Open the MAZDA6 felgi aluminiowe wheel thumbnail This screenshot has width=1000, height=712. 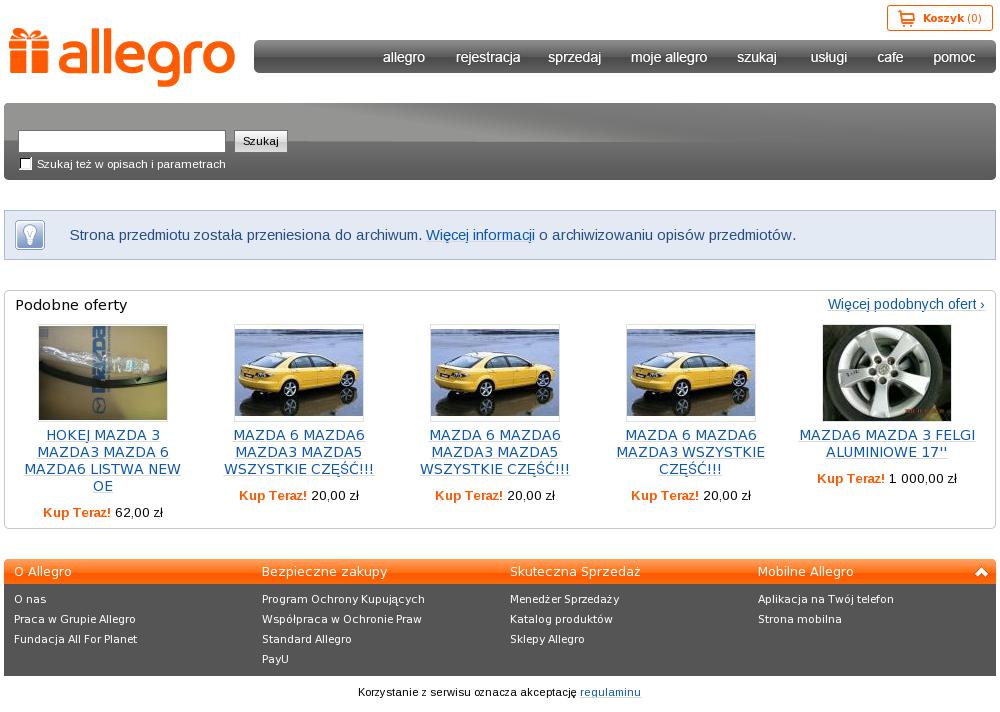coord(886,373)
